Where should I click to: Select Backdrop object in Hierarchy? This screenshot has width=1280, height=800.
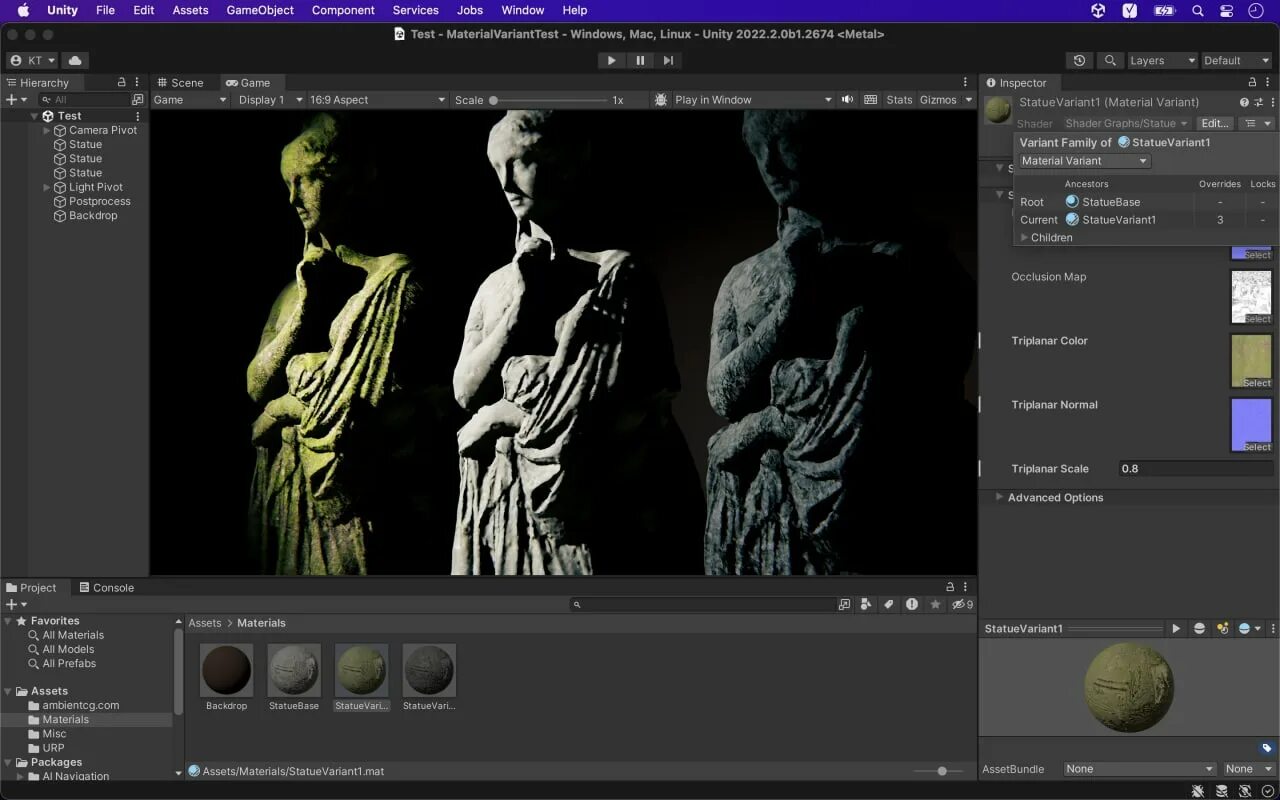(92, 216)
